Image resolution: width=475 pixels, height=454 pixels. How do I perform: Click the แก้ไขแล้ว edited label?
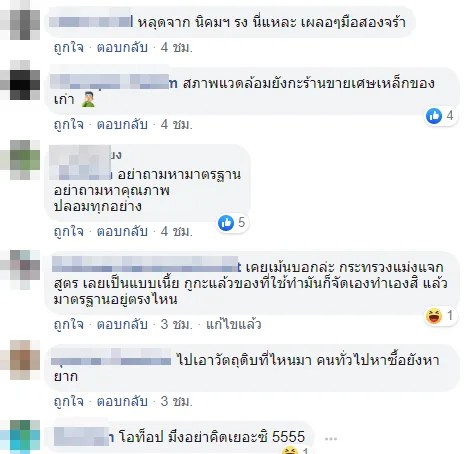point(233,324)
